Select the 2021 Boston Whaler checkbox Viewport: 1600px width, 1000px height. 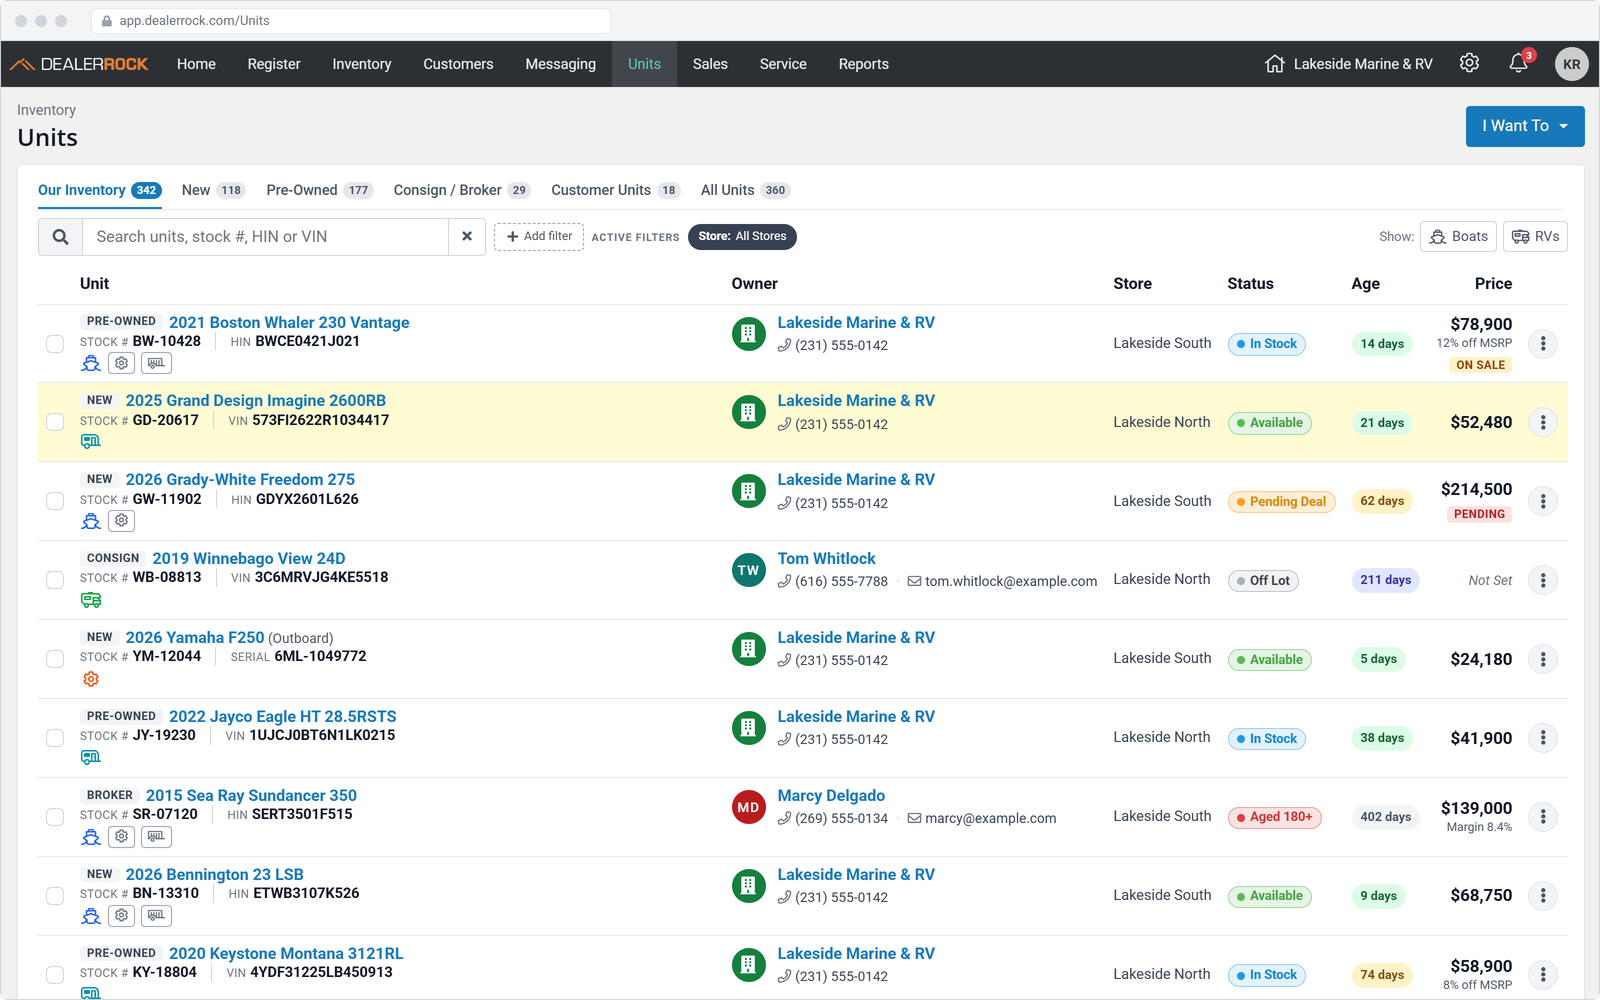pyautogui.click(x=55, y=344)
